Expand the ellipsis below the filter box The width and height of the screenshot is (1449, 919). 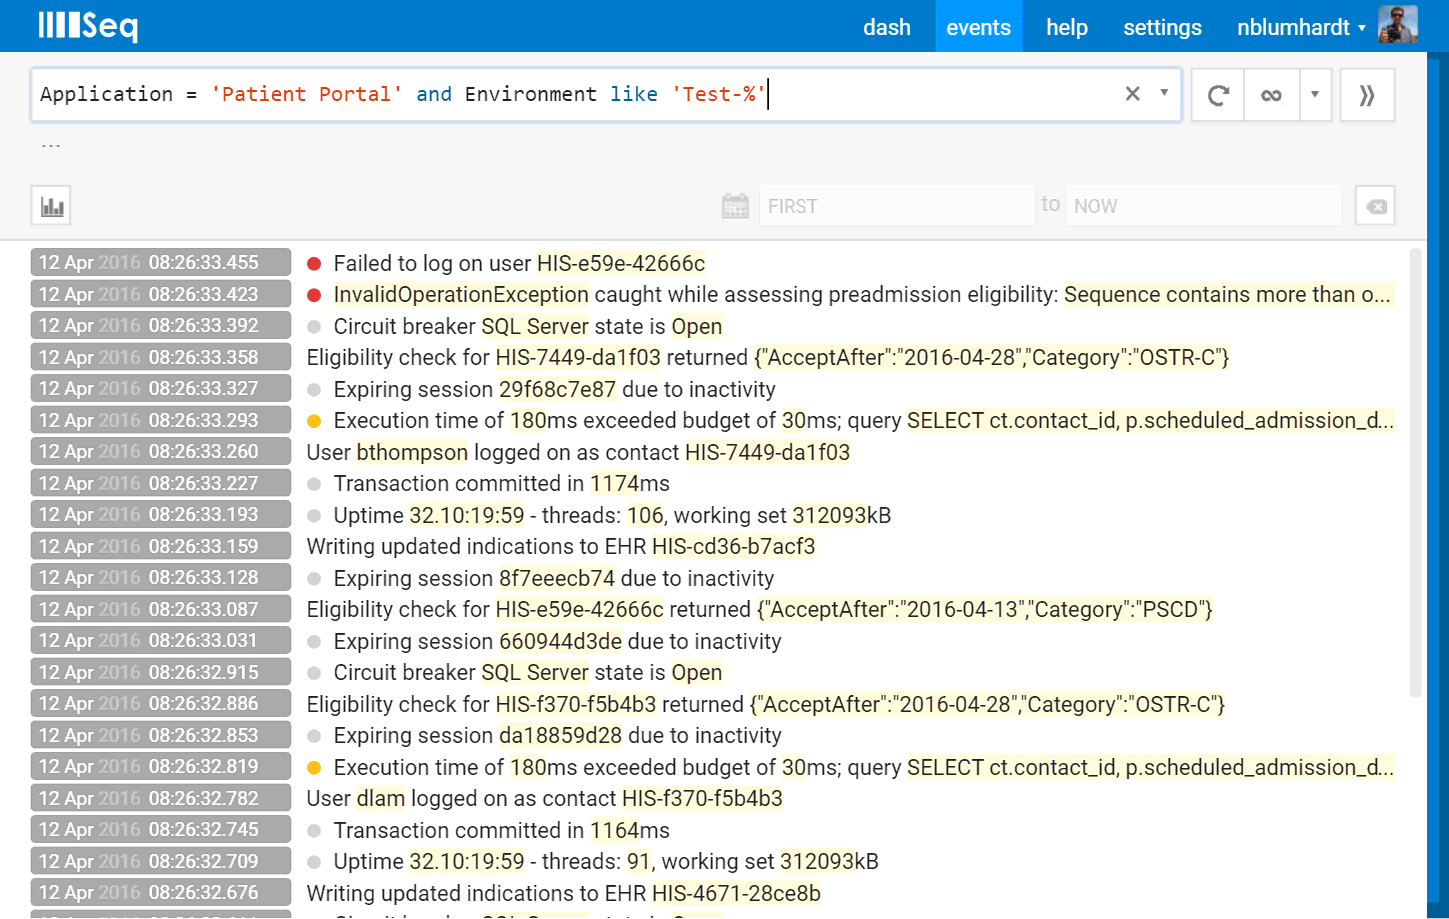pyautogui.click(x=51, y=146)
